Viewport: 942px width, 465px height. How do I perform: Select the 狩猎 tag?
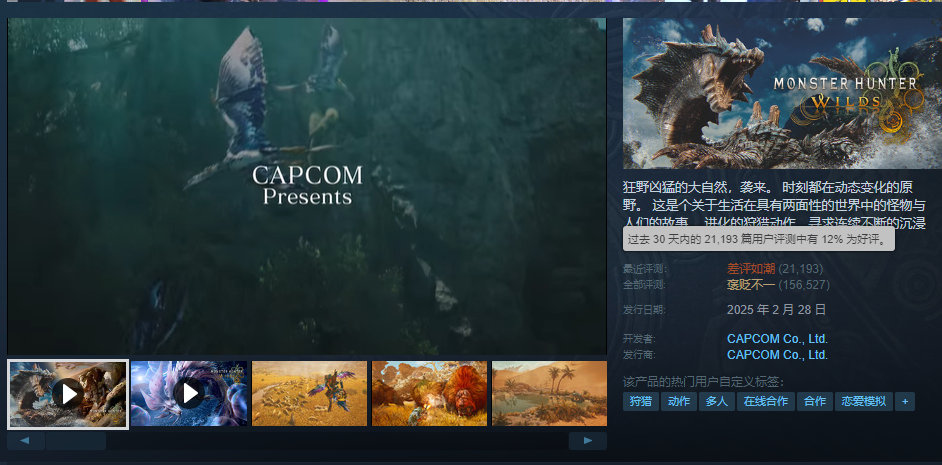(x=641, y=401)
